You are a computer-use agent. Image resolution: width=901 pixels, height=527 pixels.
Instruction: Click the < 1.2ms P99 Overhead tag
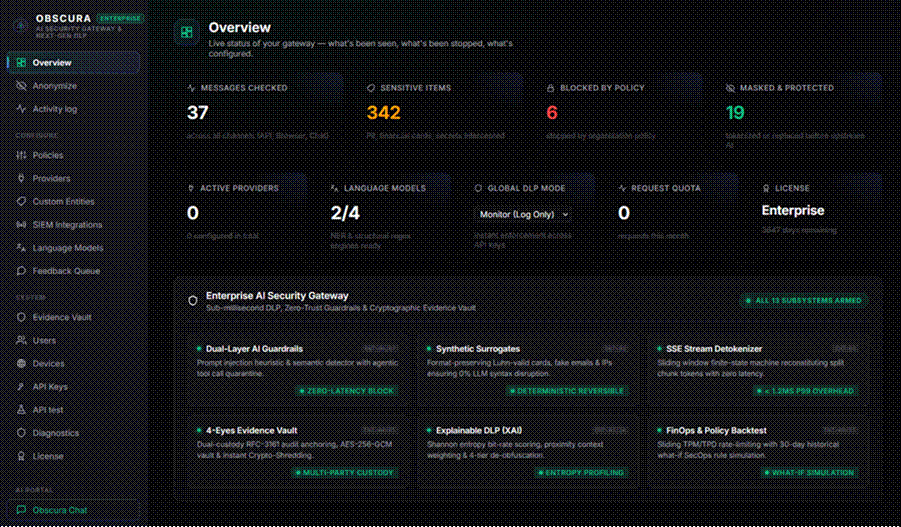[806, 391]
